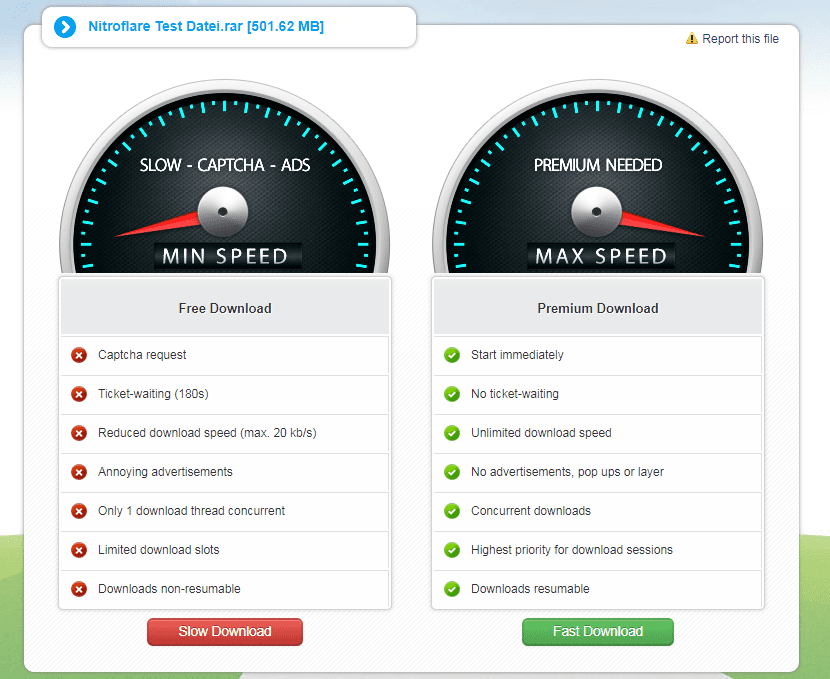Click the Start immediately text

pos(517,355)
